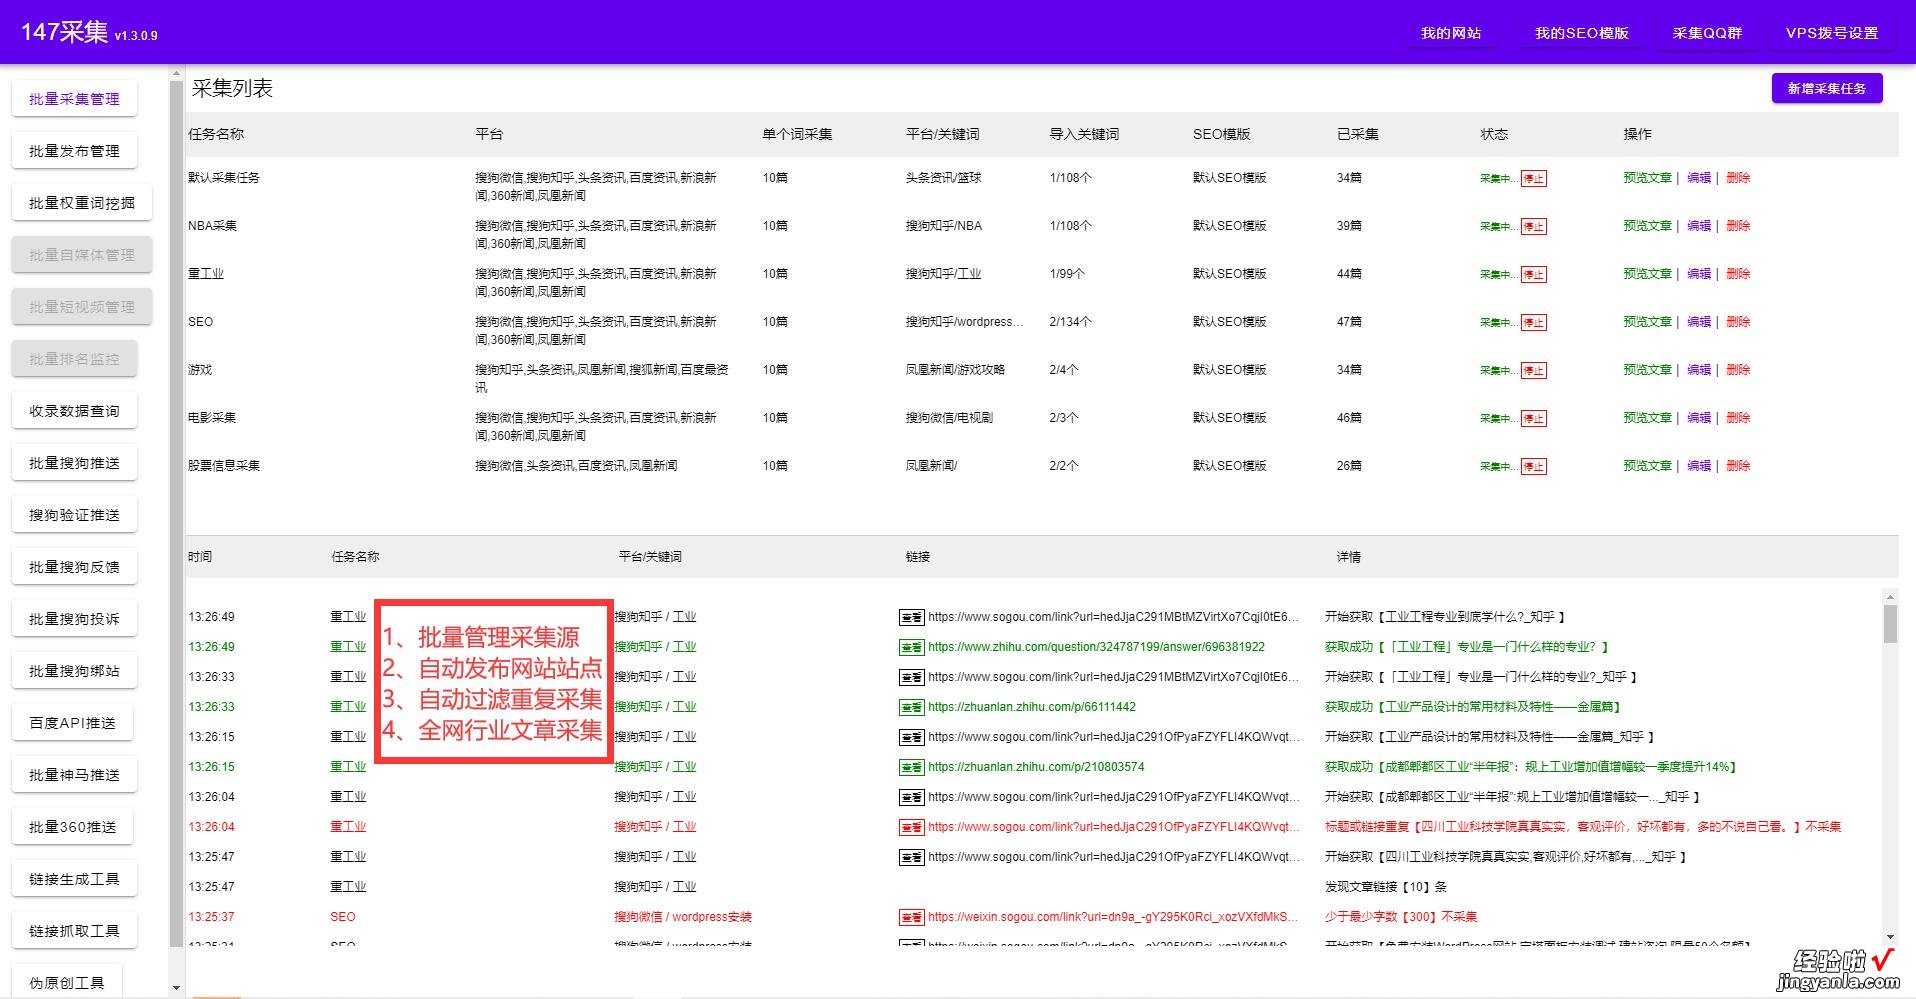This screenshot has height=999, width=1916.
Task: Click sidebar scrollbar down arrow
Action: [177, 987]
